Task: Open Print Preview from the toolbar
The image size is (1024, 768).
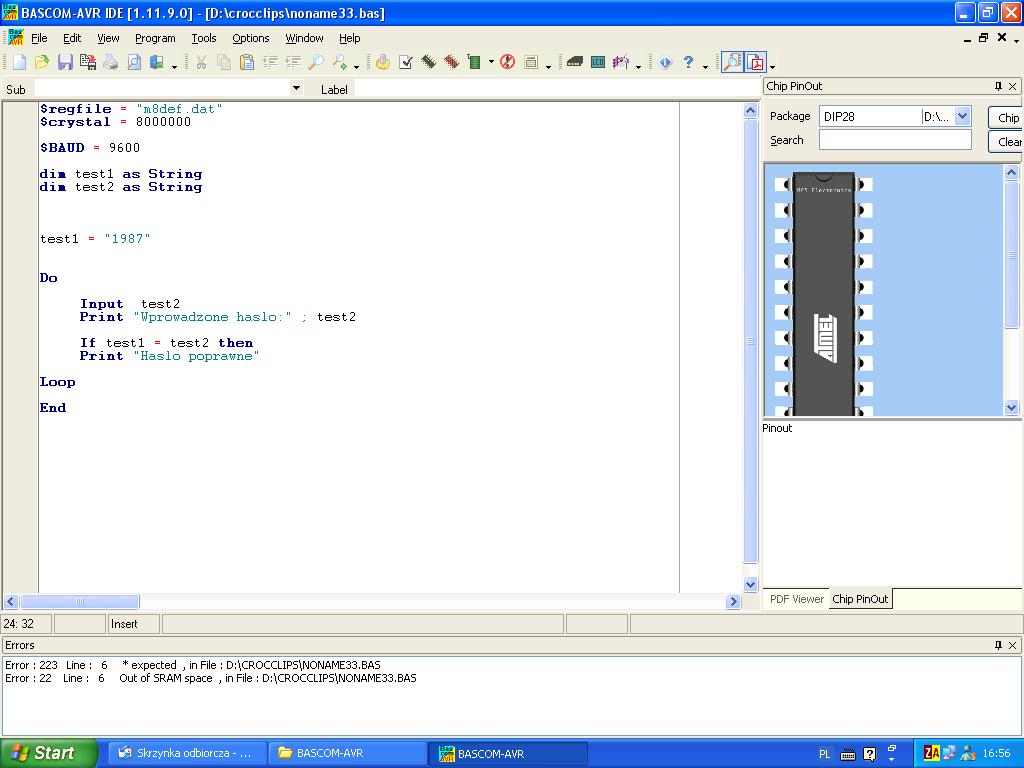Action: (133, 62)
